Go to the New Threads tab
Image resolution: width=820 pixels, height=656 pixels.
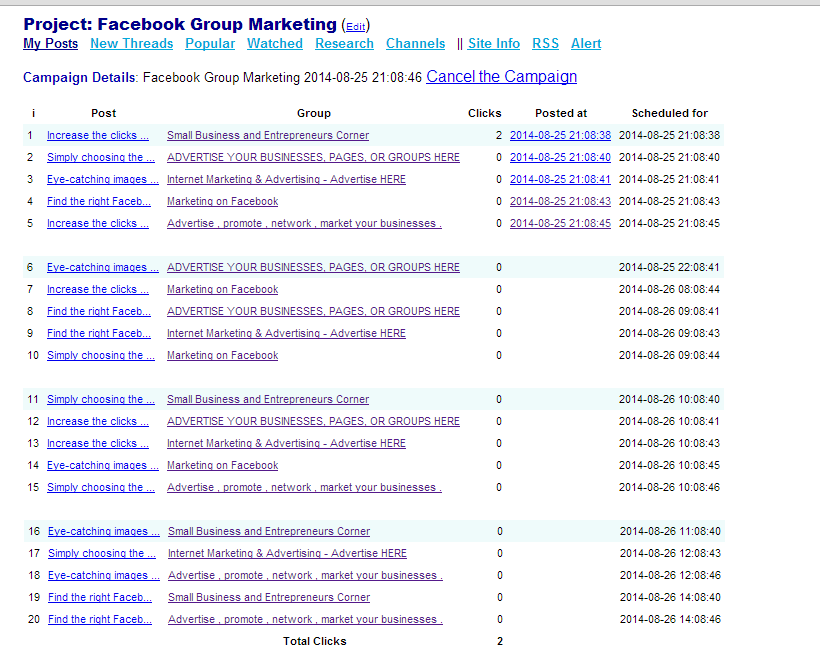tap(131, 43)
